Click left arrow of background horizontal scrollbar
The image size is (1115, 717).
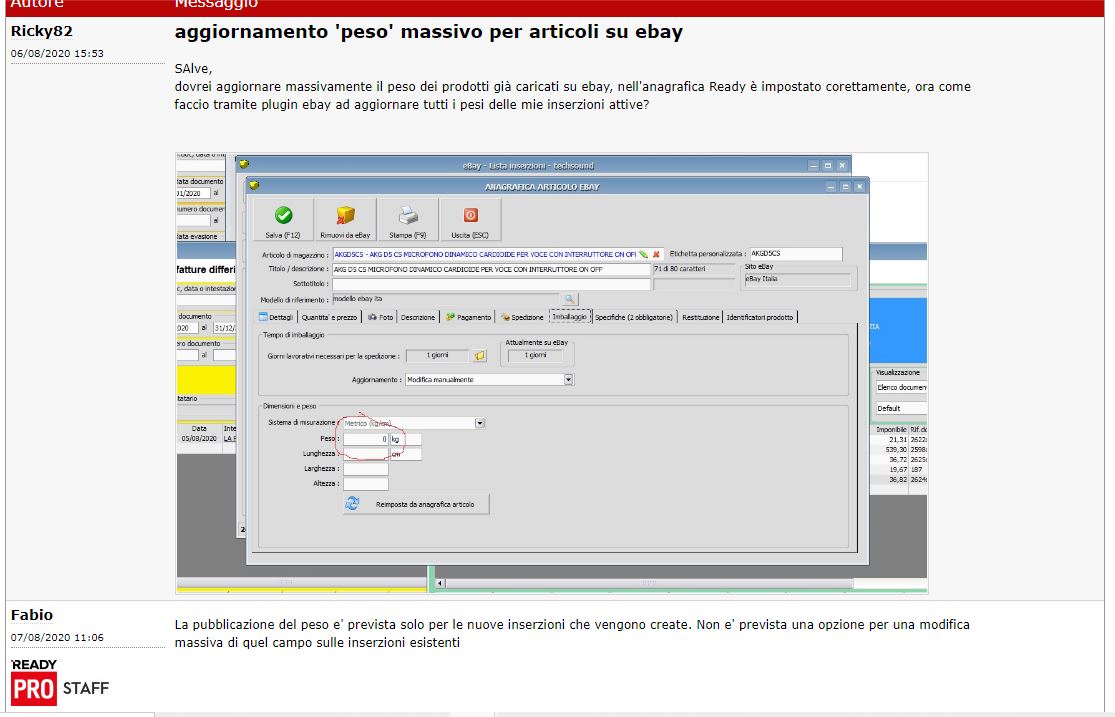click(440, 583)
